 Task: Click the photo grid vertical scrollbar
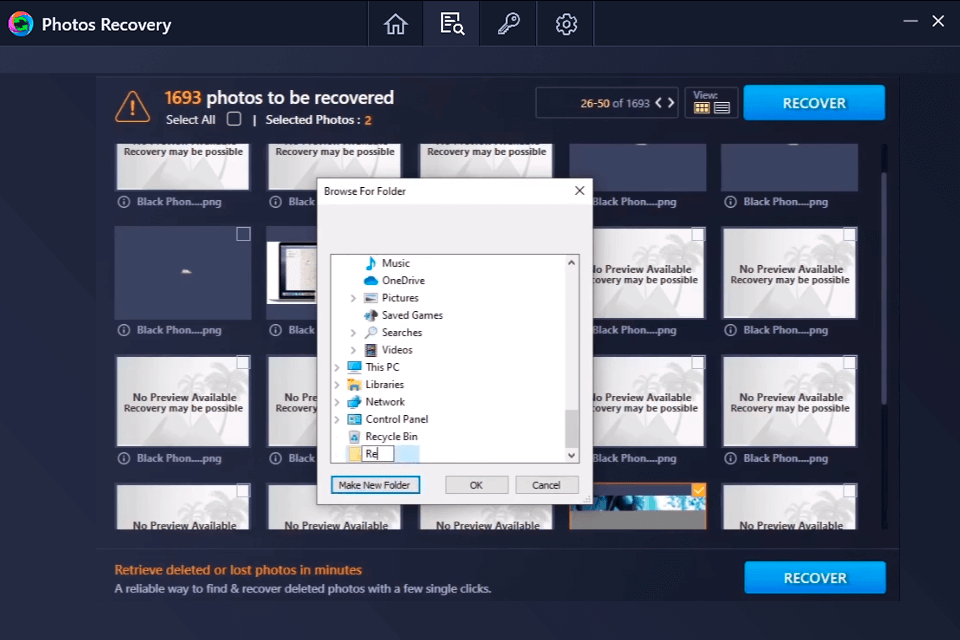[x=883, y=288]
